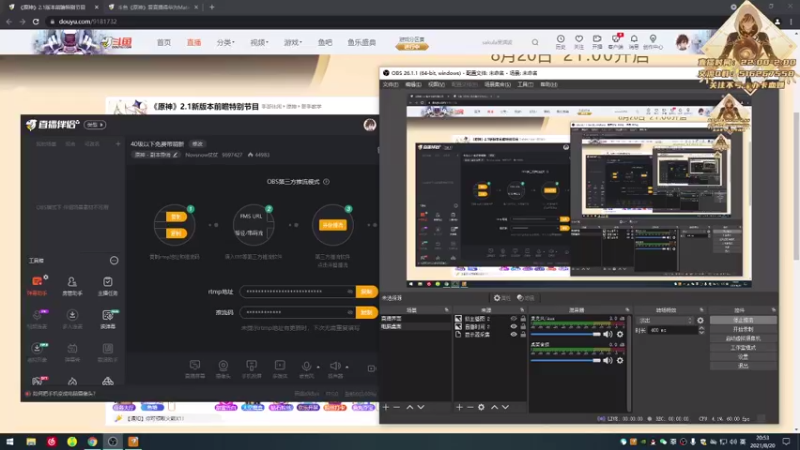Click the microphone icon in Douyu companion
Image resolution: width=800 pixels, height=450 pixels.
[x=306, y=368]
